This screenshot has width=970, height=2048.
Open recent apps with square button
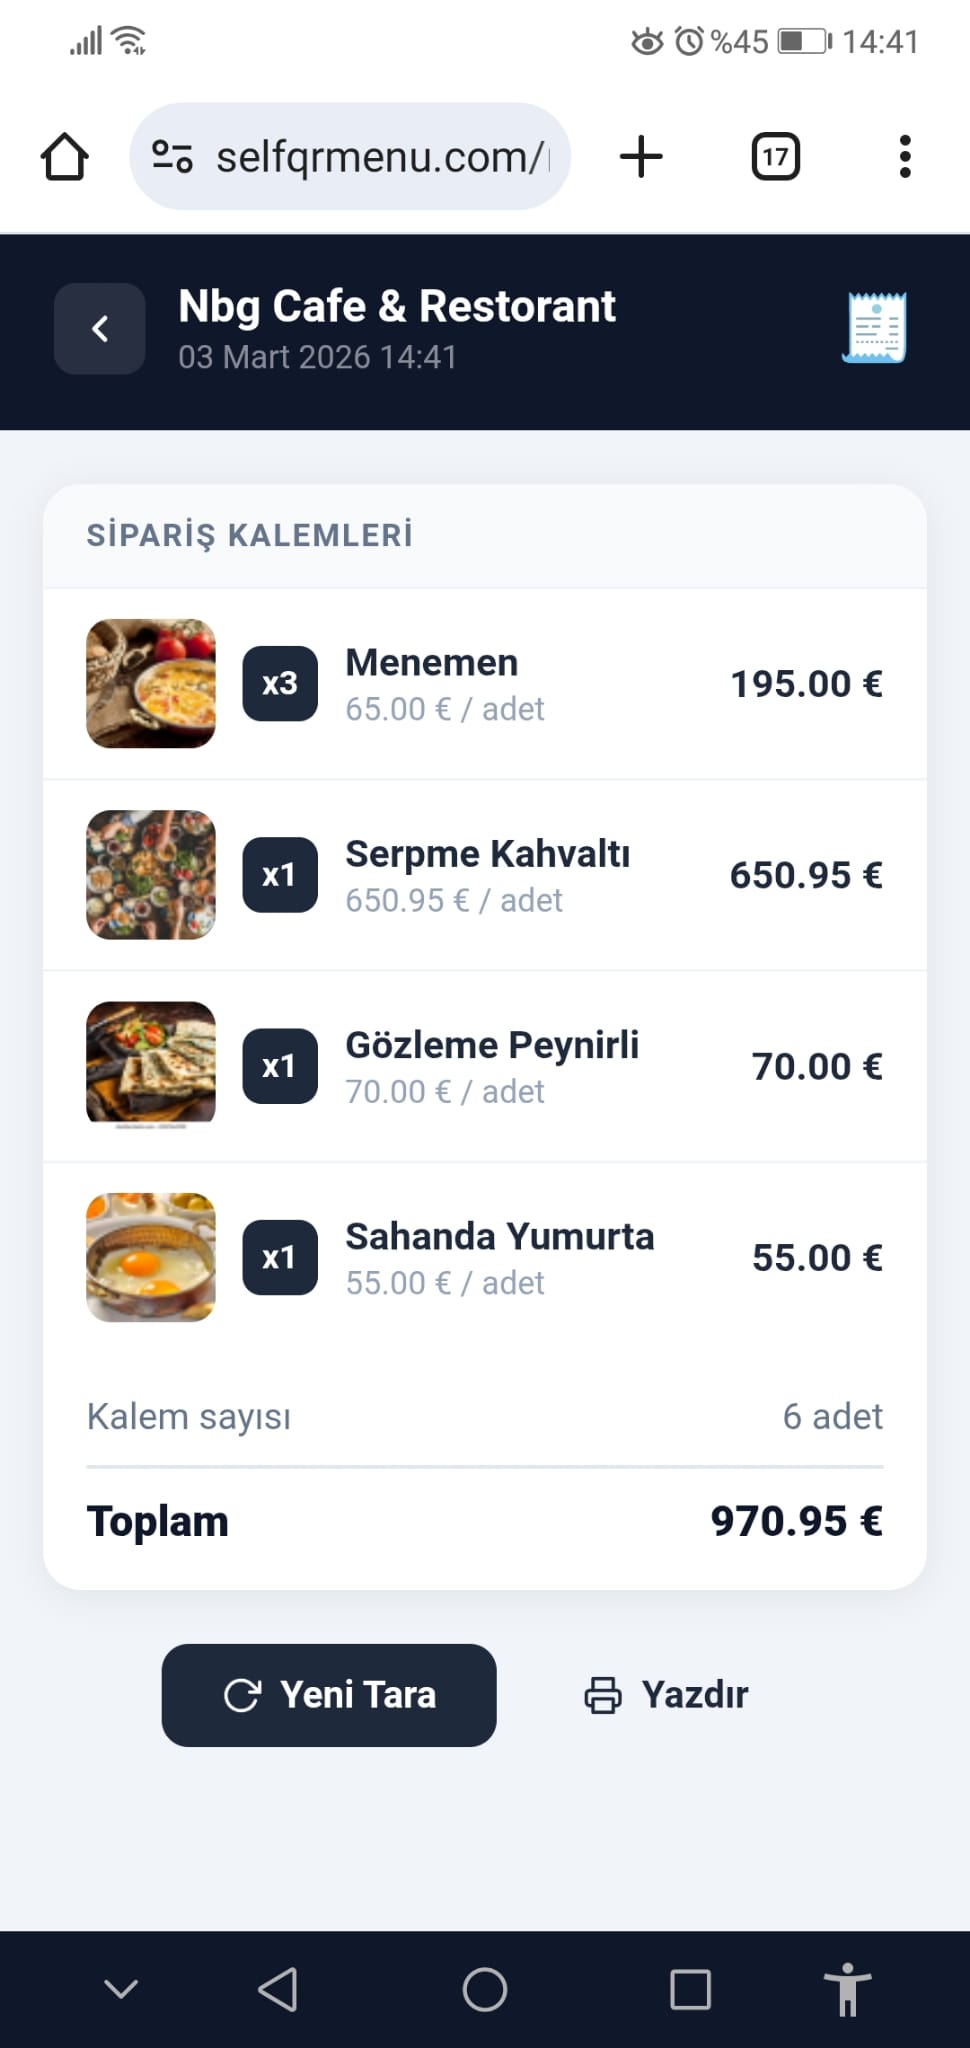690,1989
